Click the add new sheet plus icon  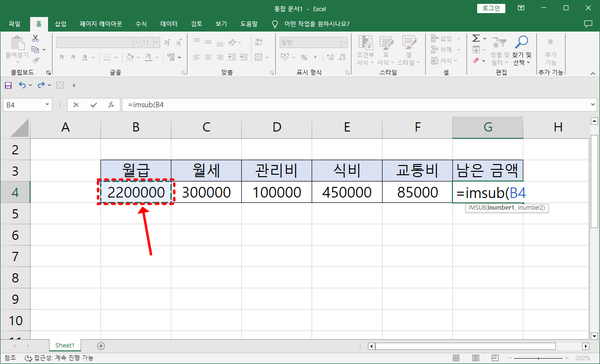click(101, 346)
